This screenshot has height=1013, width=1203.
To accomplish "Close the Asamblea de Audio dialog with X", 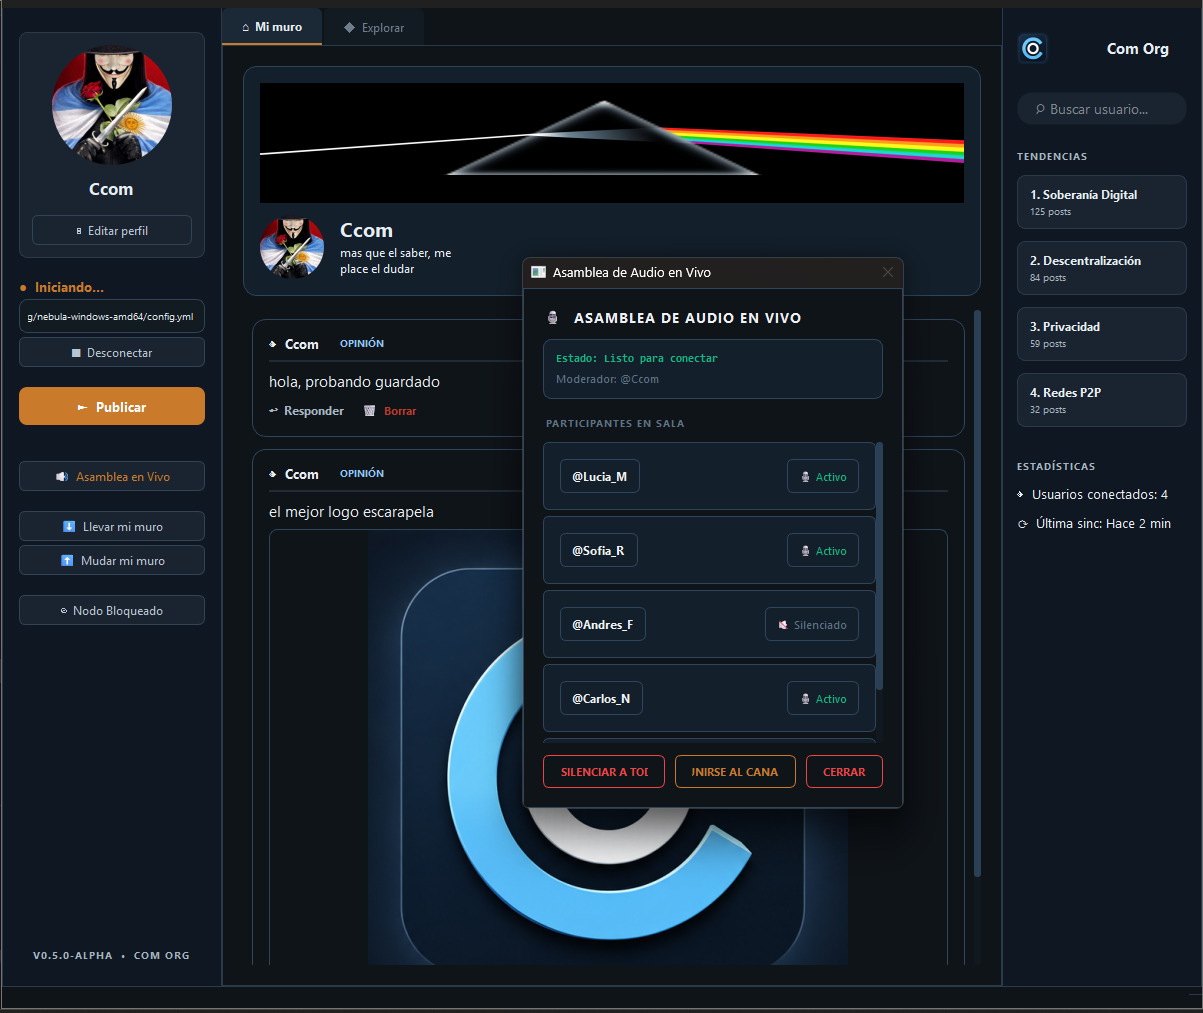I will coord(888,272).
